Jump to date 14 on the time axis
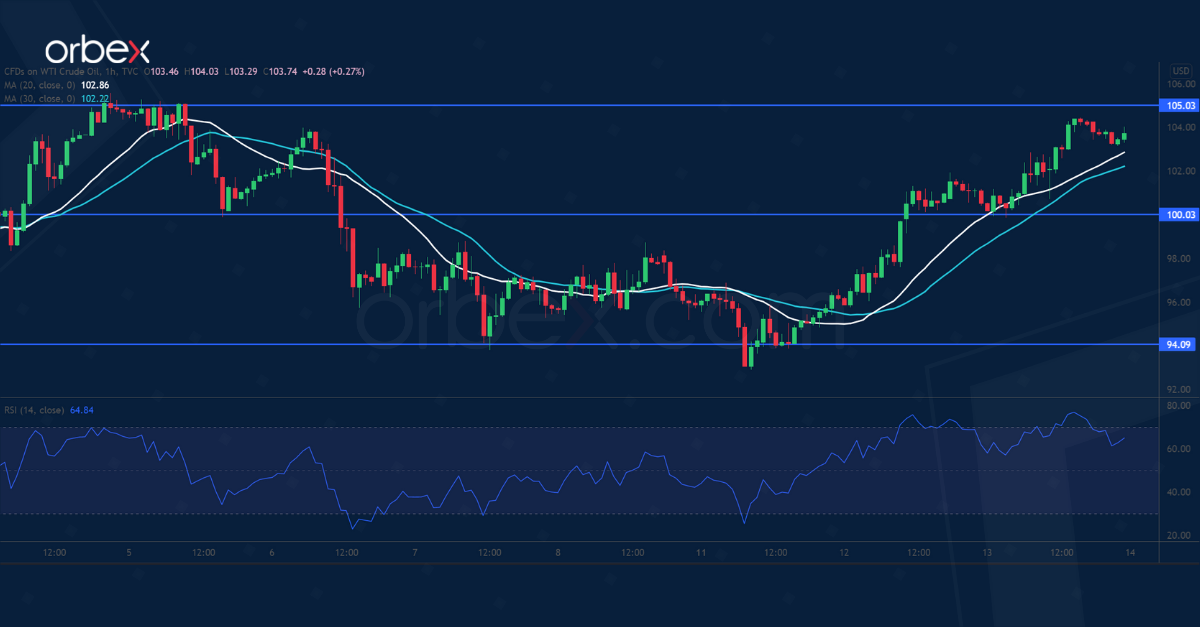1200x627 pixels. coord(1129,553)
